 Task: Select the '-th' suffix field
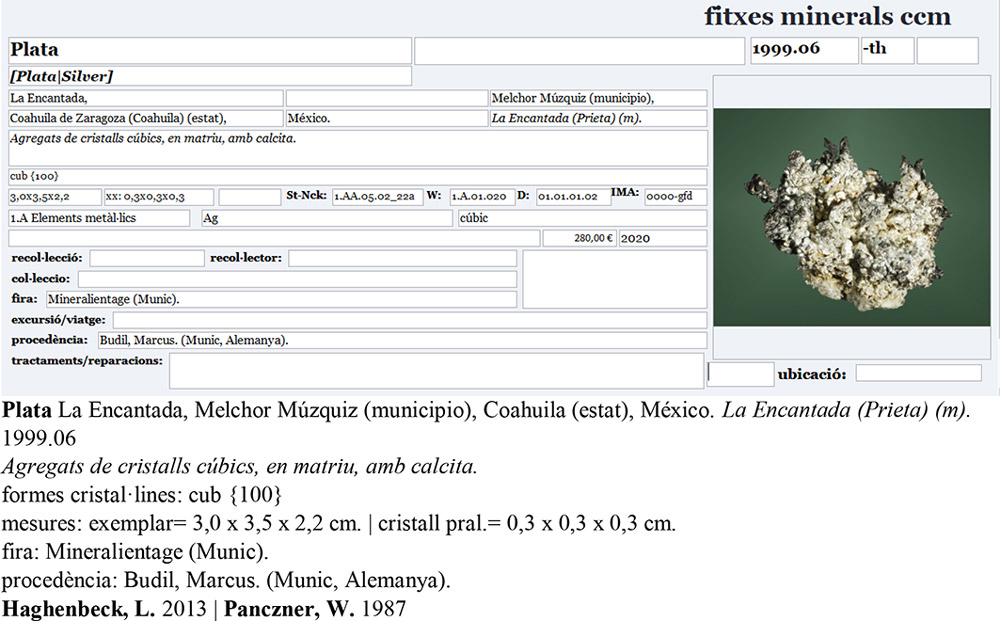point(887,50)
